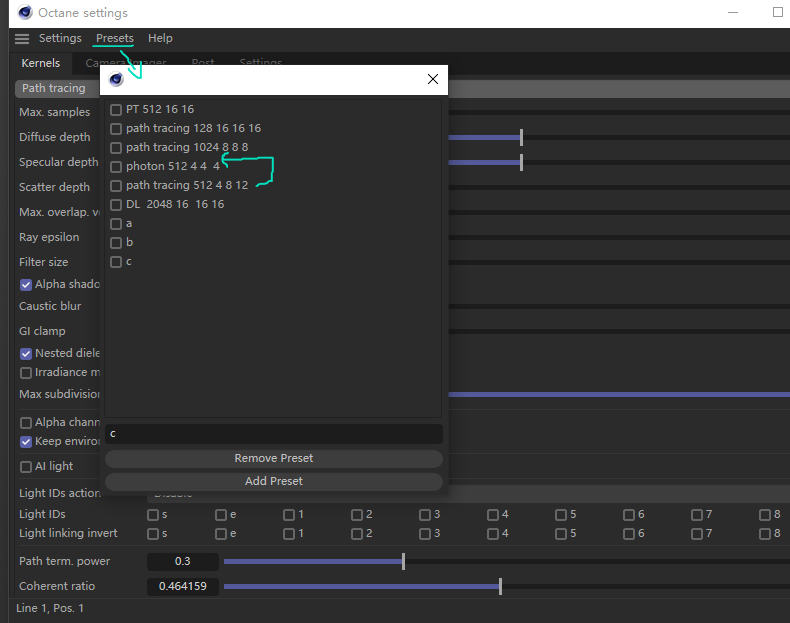Open the hamburger menu icon

22,39
